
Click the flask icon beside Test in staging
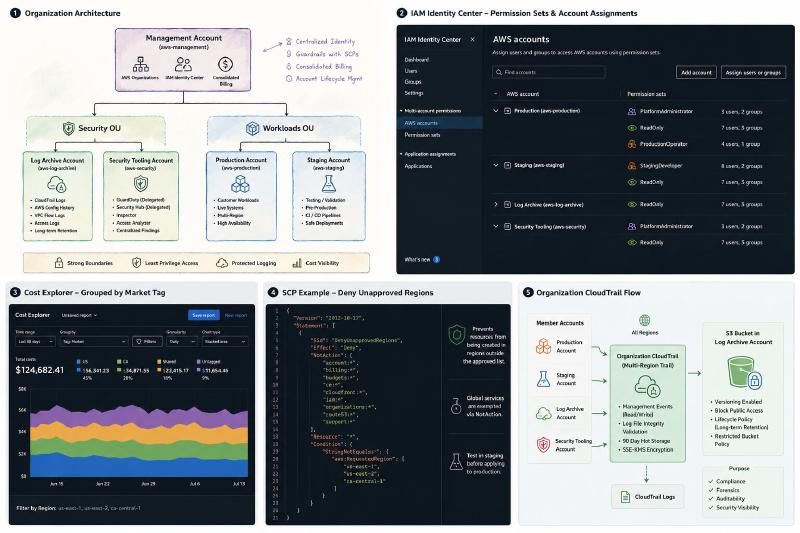click(x=456, y=462)
